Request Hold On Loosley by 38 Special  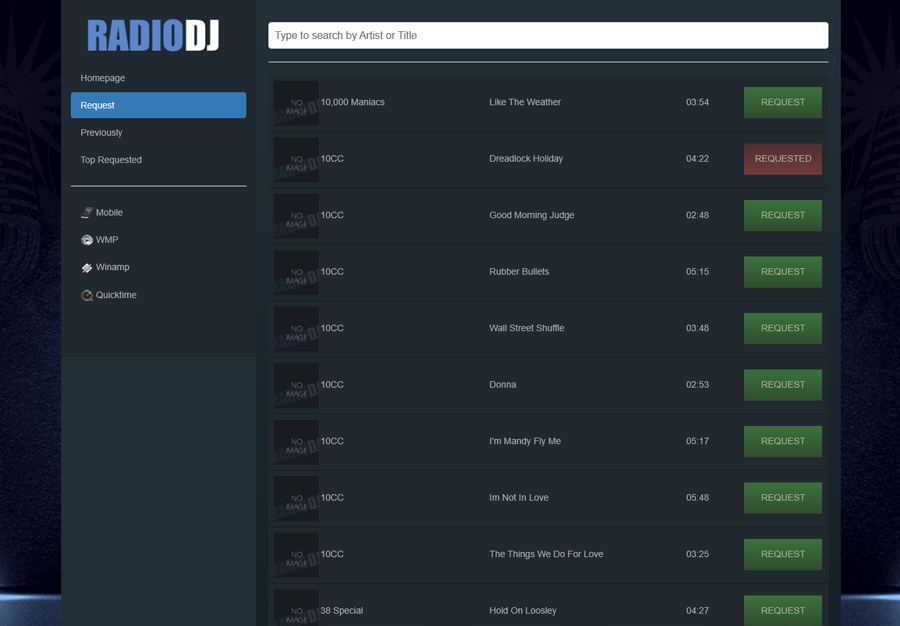782,609
